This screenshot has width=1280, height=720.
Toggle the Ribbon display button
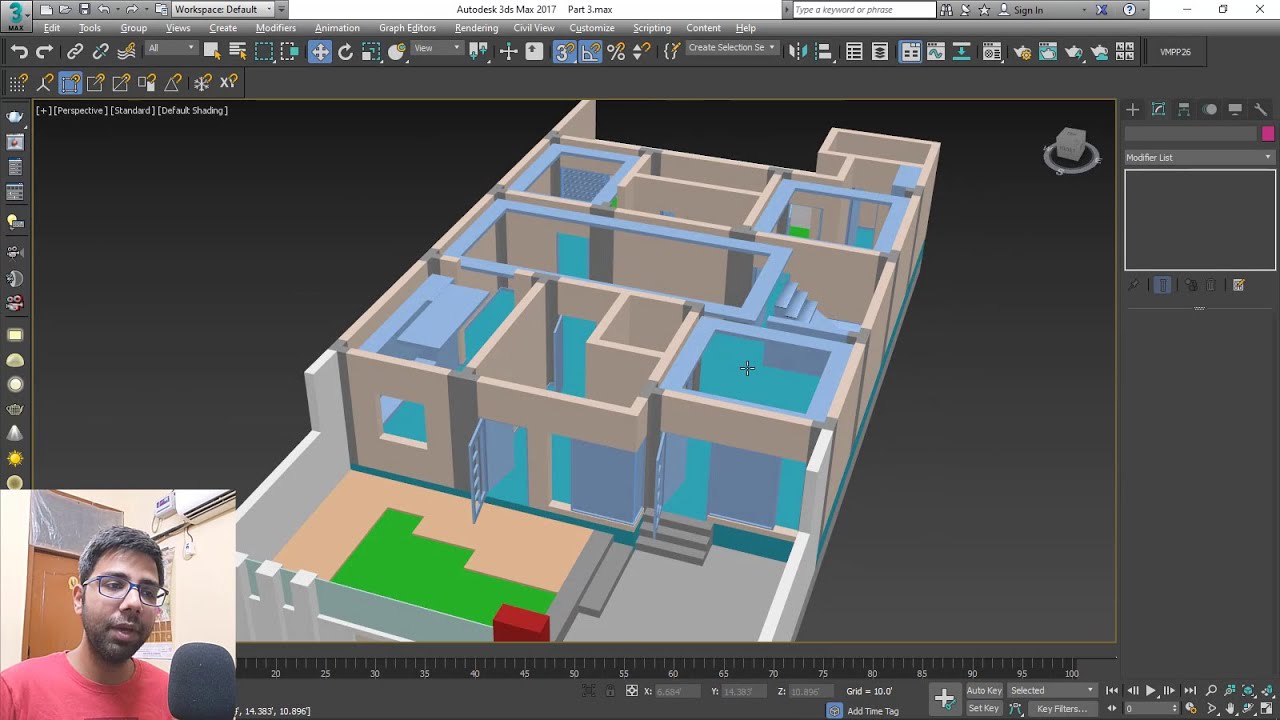coord(910,52)
